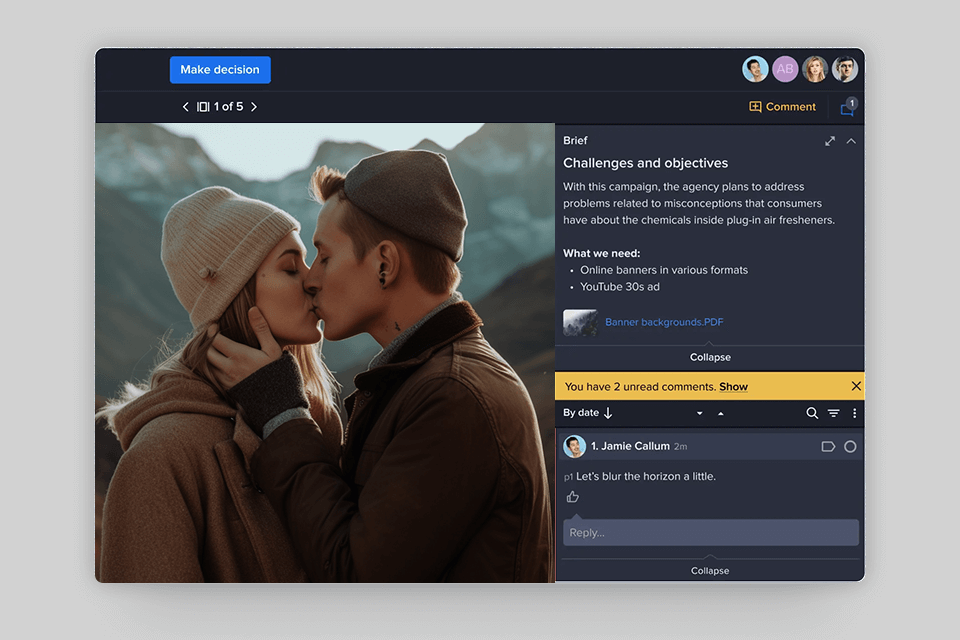Dismiss the unread comments banner
Screen dimensions: 960x640
tap(856, 386)
